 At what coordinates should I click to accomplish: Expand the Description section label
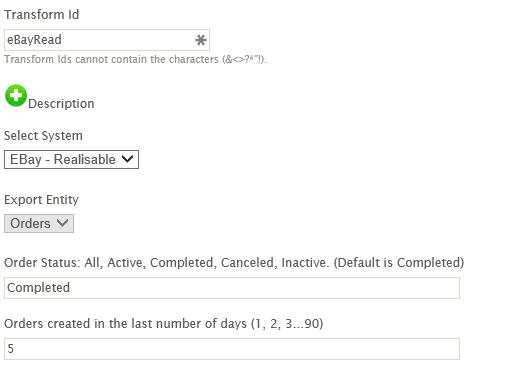point(61,104)
